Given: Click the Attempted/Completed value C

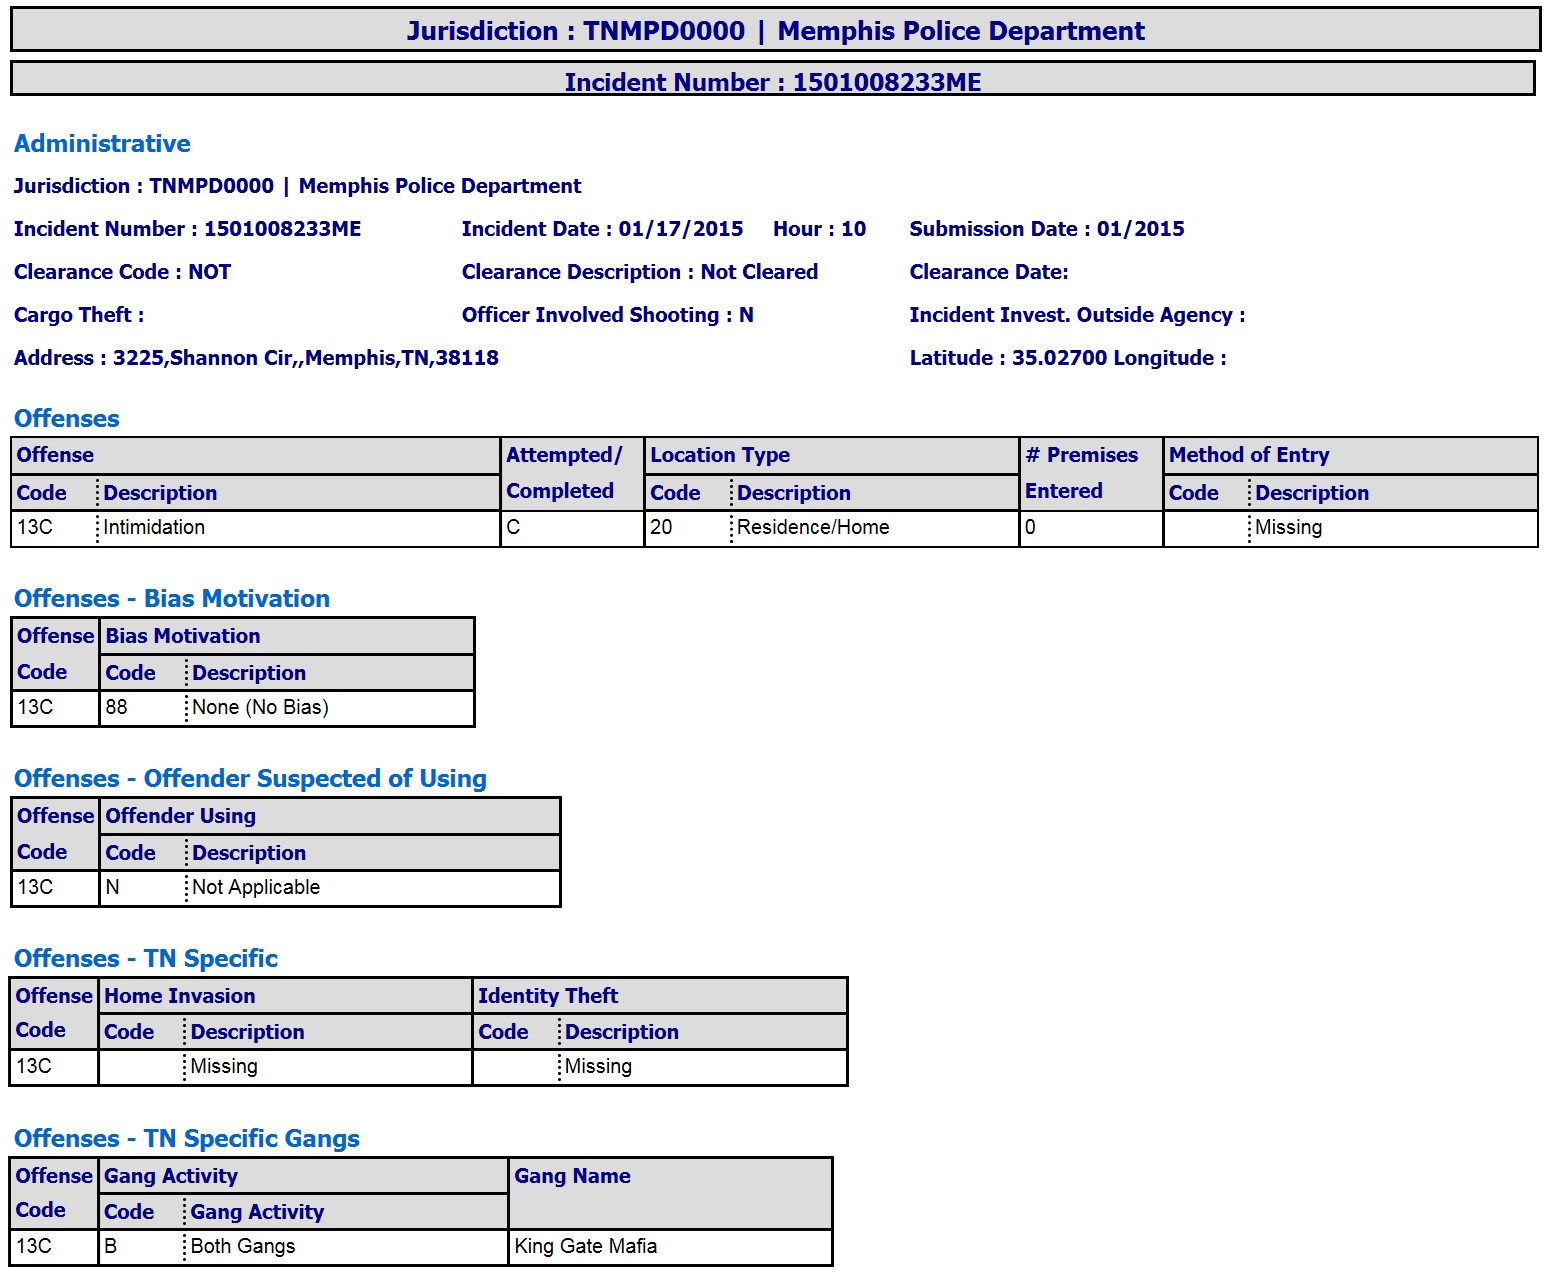Looking at the screenshot, I should coord(572,528).
